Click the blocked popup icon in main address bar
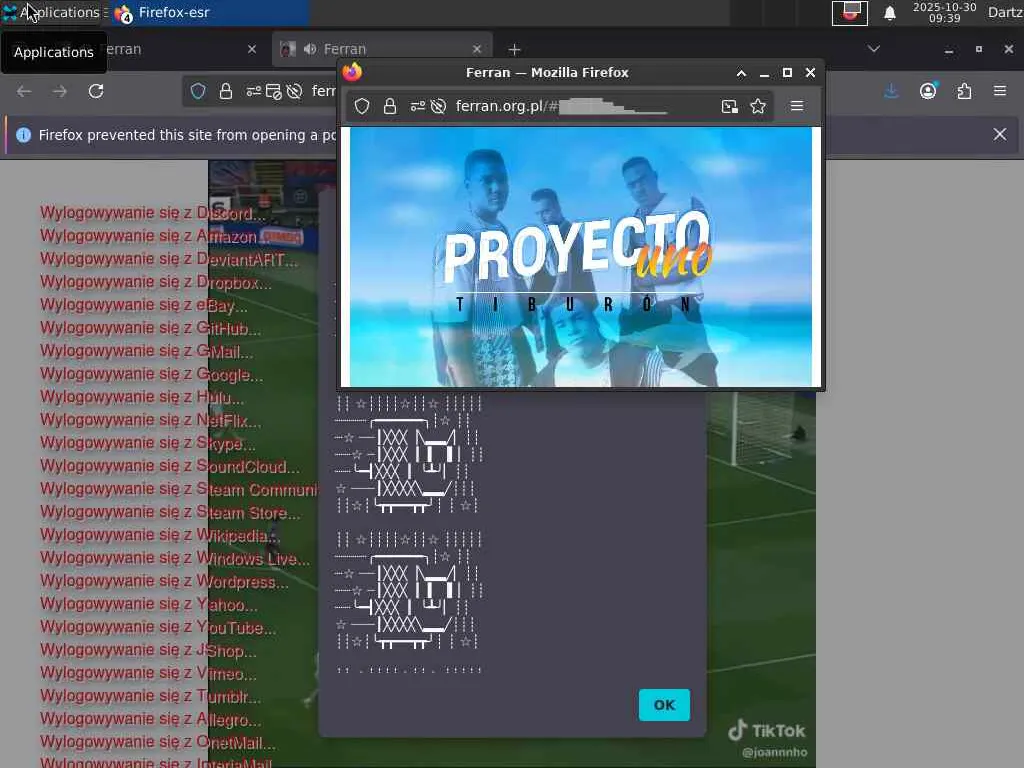 tap(274, 91)
